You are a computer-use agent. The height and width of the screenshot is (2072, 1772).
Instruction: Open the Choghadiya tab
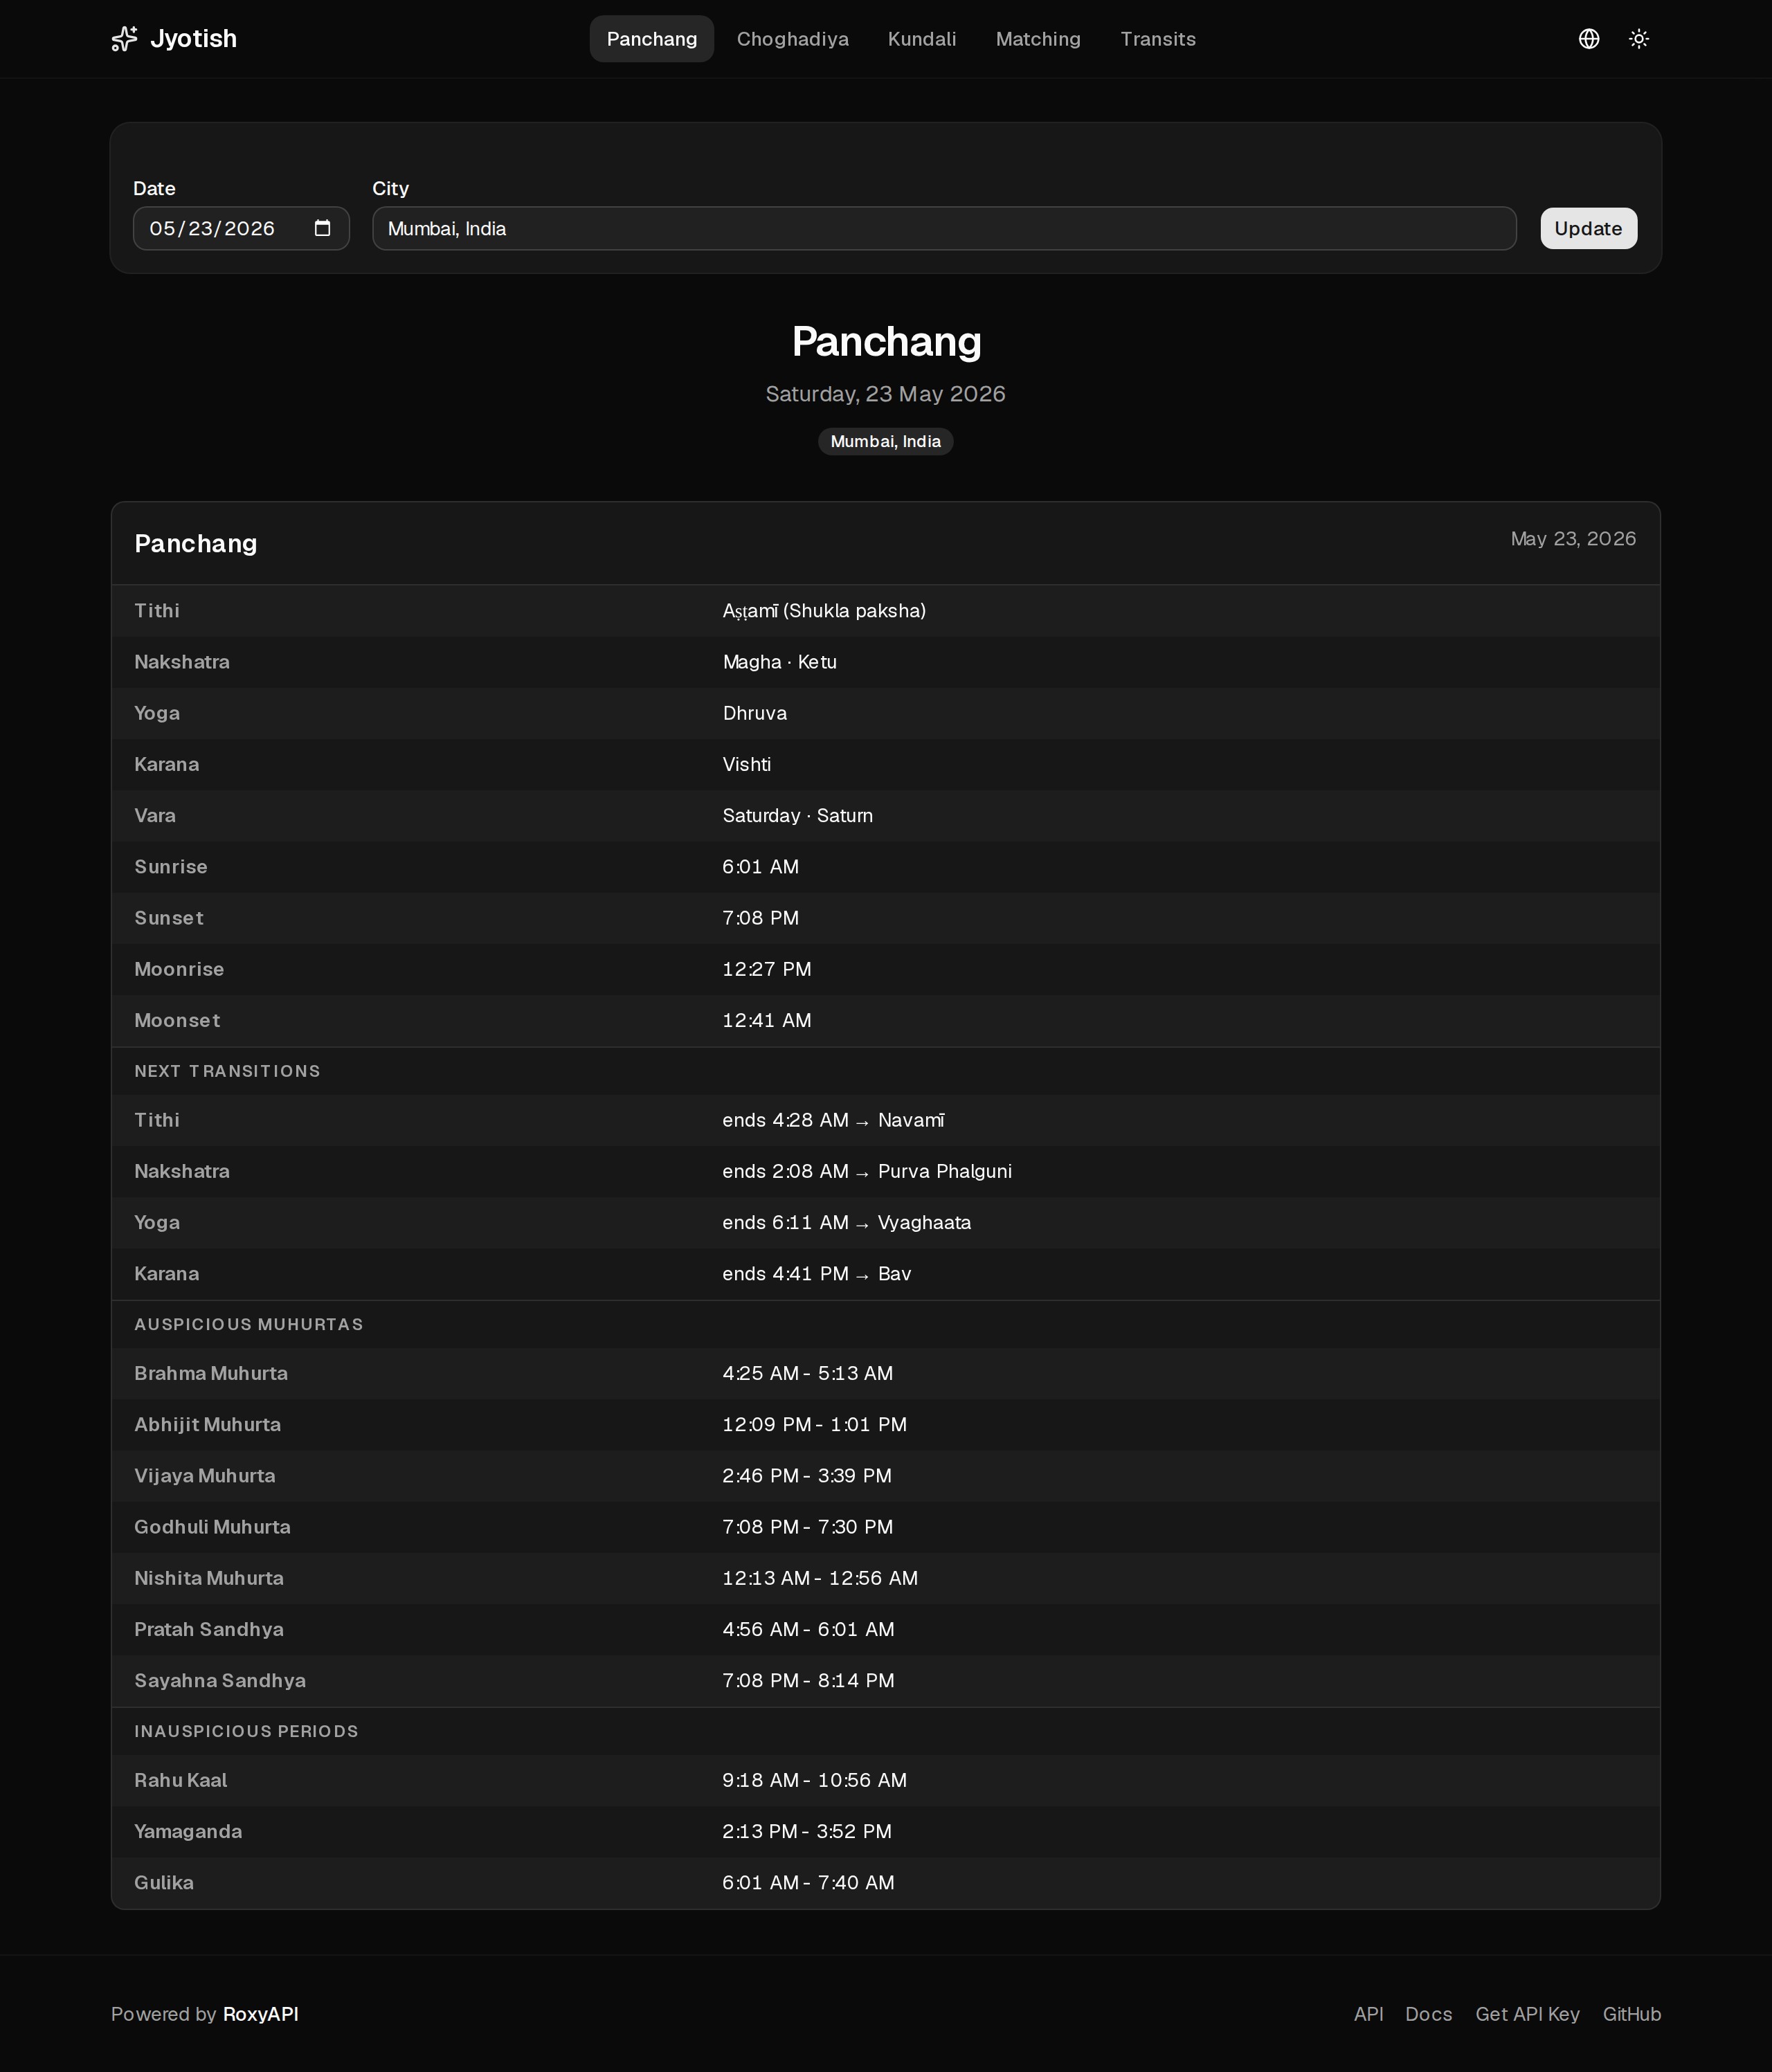click(x=792, y=39)
